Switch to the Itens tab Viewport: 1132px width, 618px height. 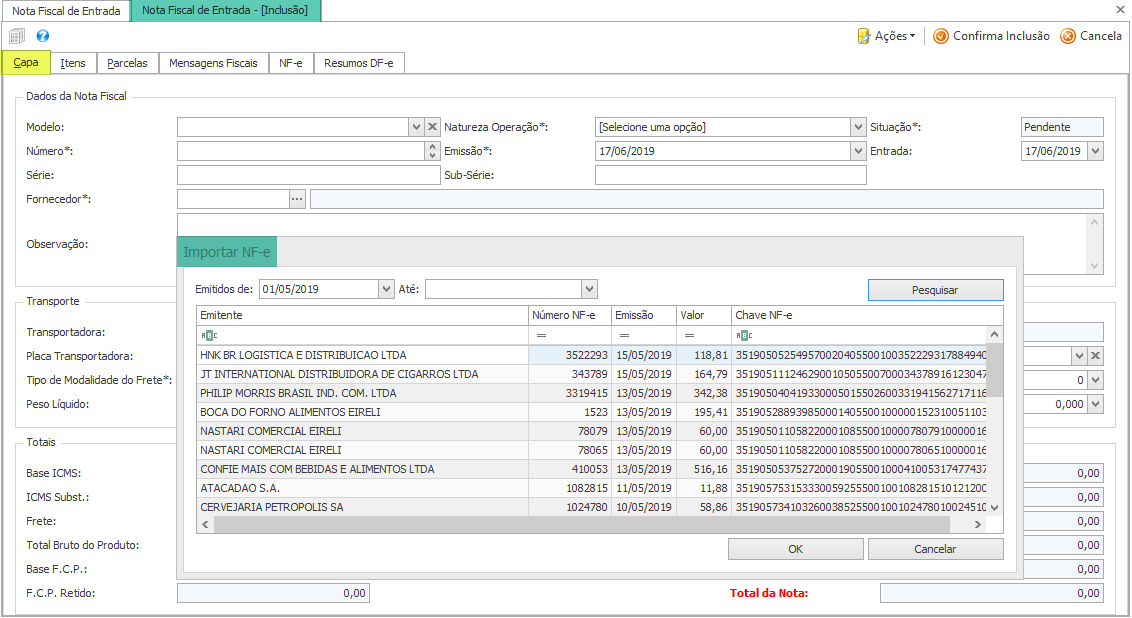tap(73, 63)
